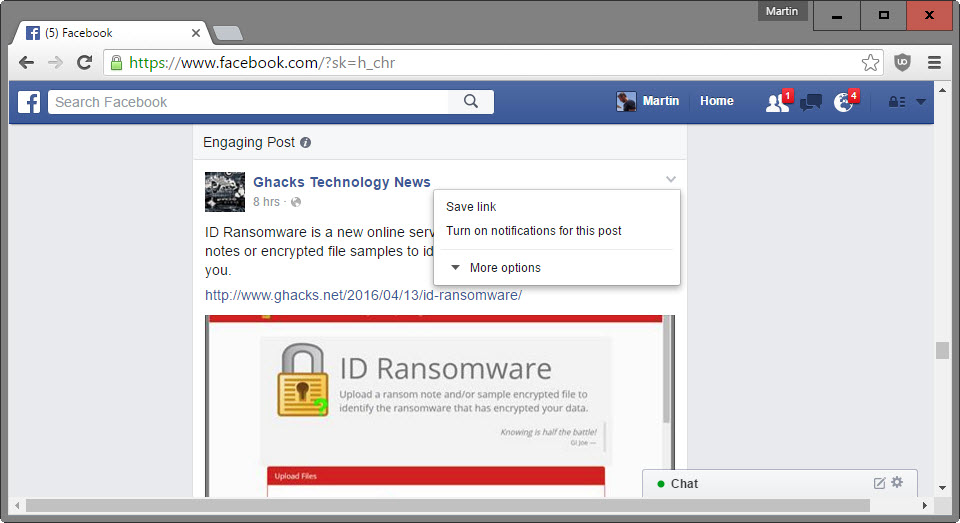Open the ID Ransomware preview image
This screenshot has height=523, width=960.
[440, 405]
